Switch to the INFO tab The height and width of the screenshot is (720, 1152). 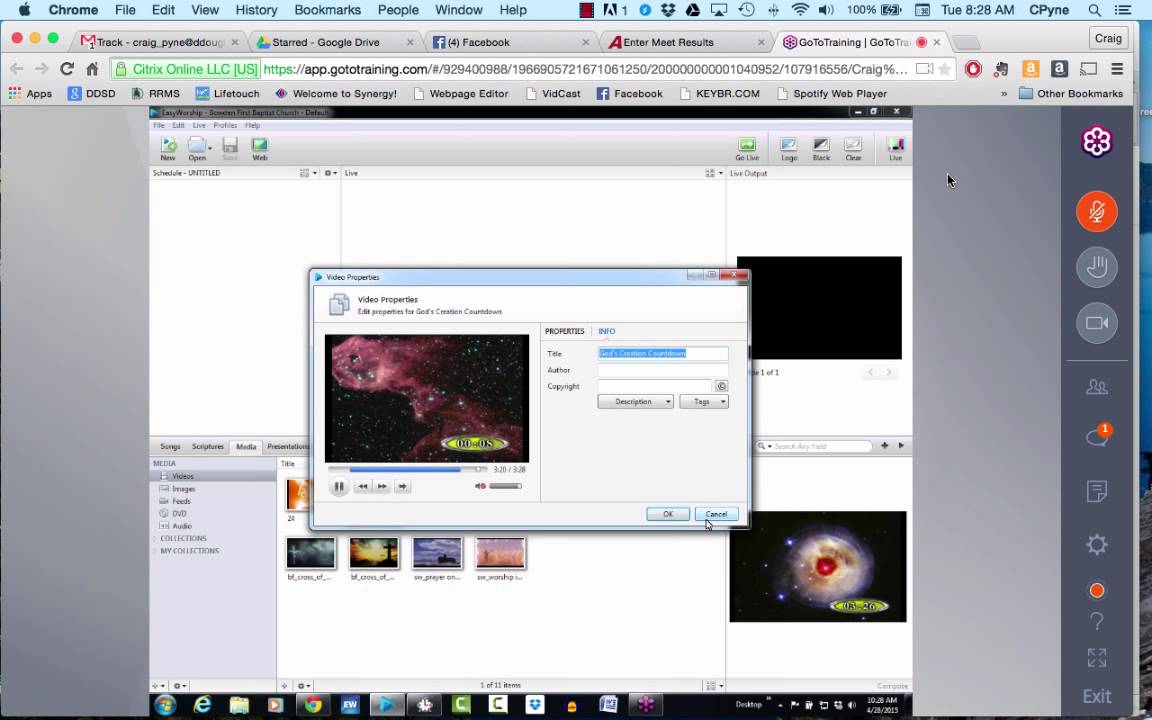(x=606, y=331)
